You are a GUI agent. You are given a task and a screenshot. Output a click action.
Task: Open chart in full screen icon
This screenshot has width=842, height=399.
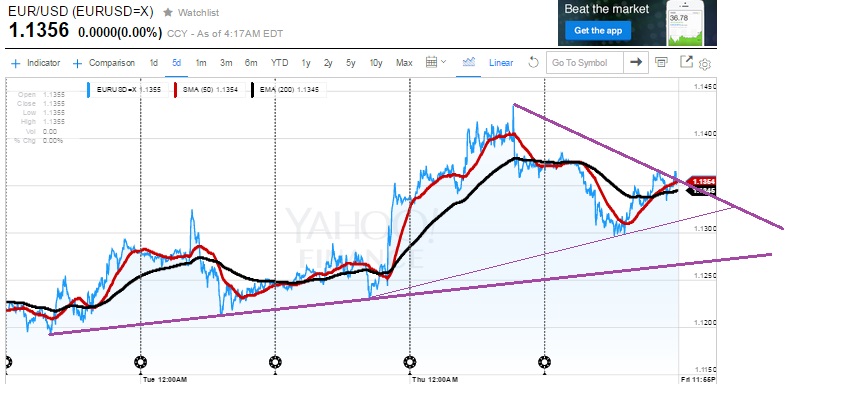[x=686, y=62]
